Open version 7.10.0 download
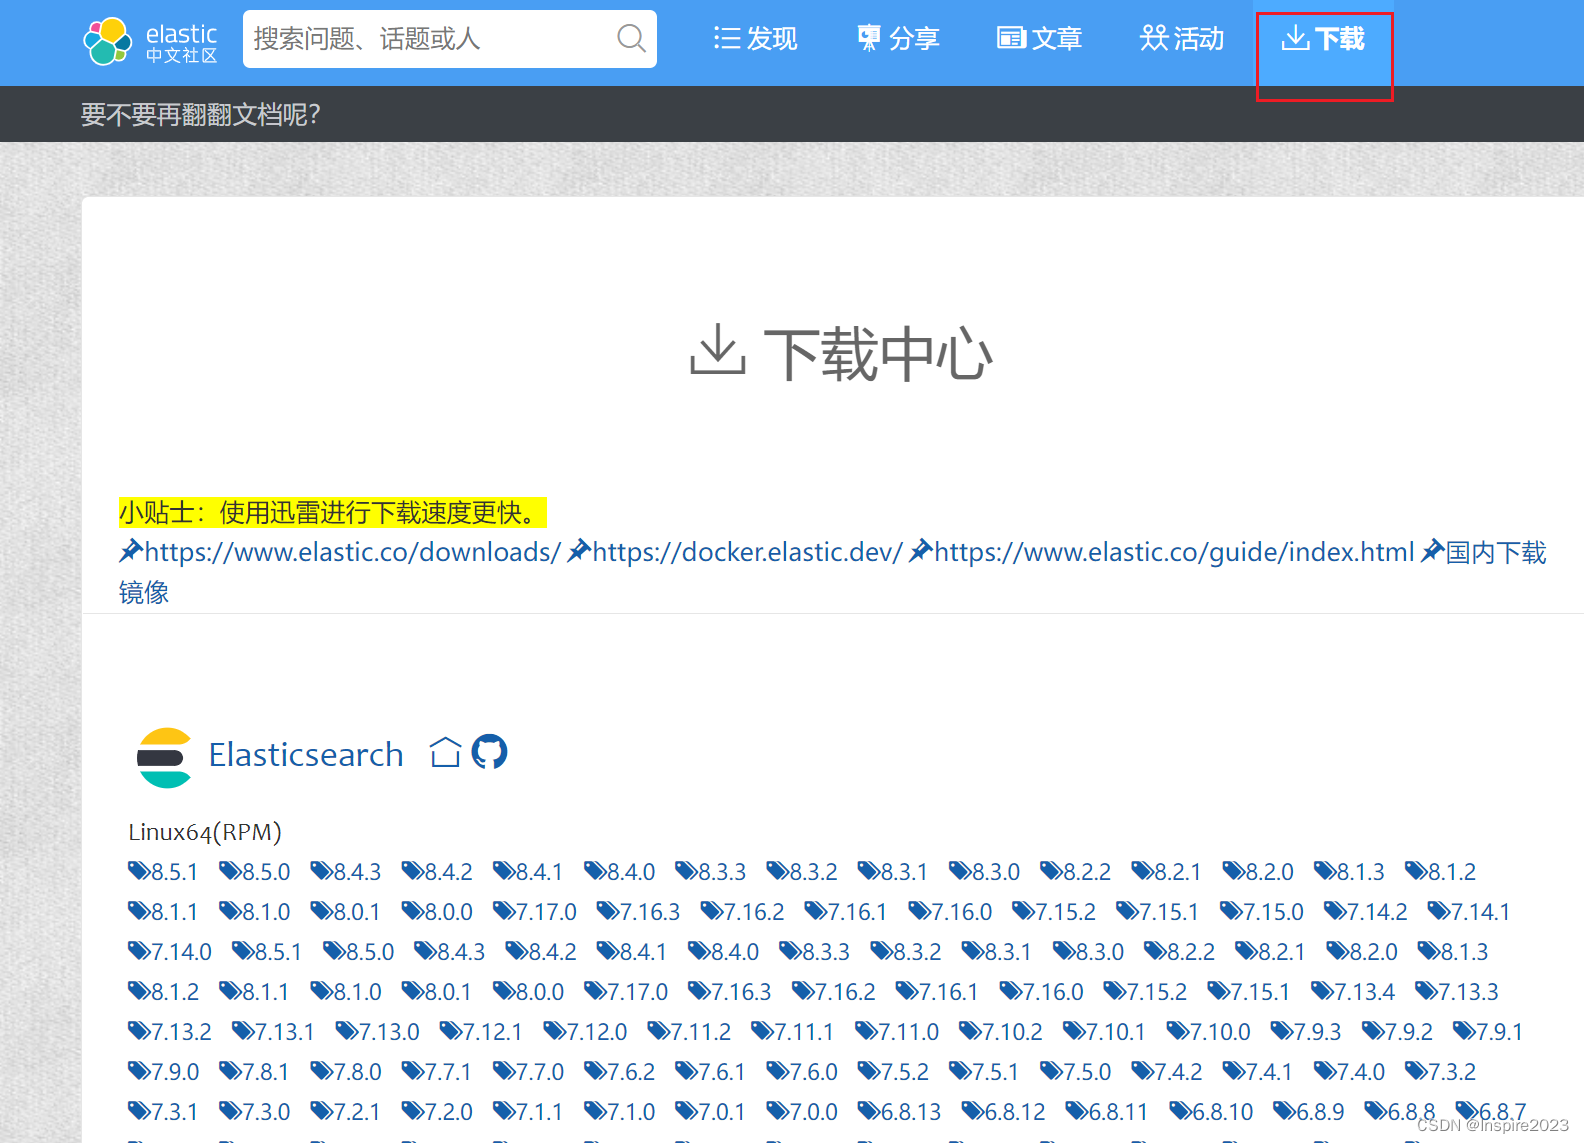The image size is (1584, 1143). (1209, 1032)
